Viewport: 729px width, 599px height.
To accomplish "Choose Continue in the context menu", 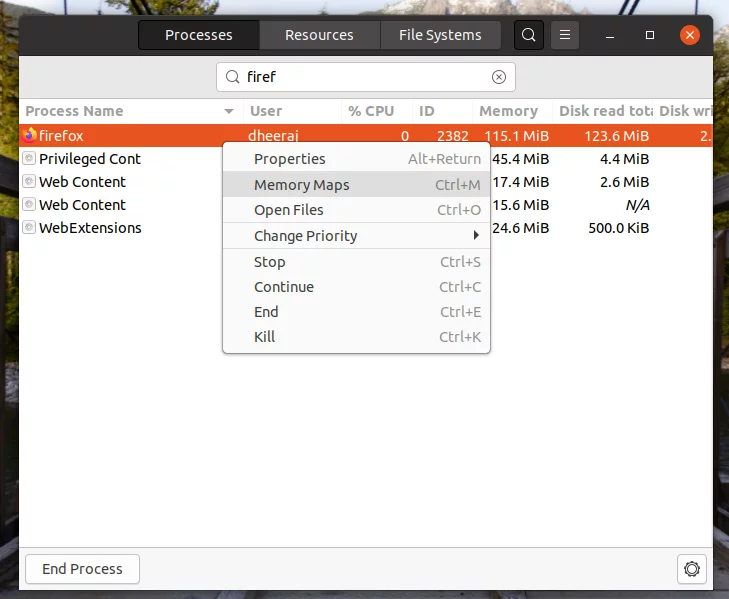I will 357,287.
